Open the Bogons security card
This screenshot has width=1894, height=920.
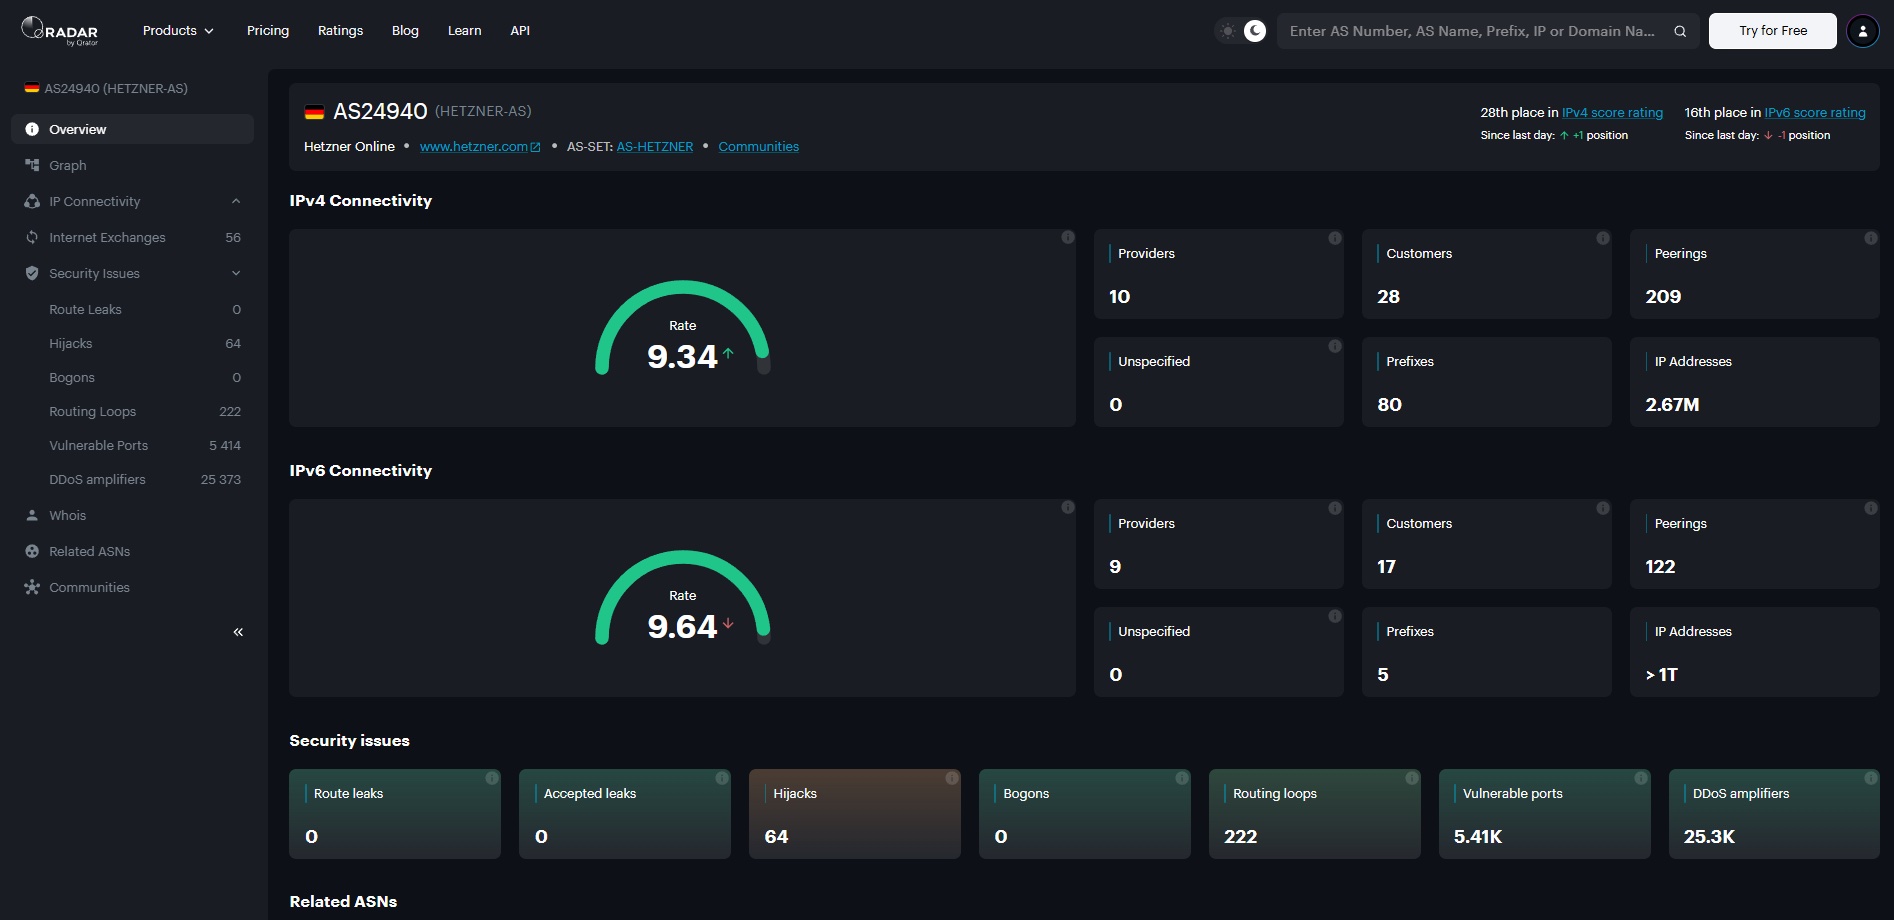point(1084,814)
